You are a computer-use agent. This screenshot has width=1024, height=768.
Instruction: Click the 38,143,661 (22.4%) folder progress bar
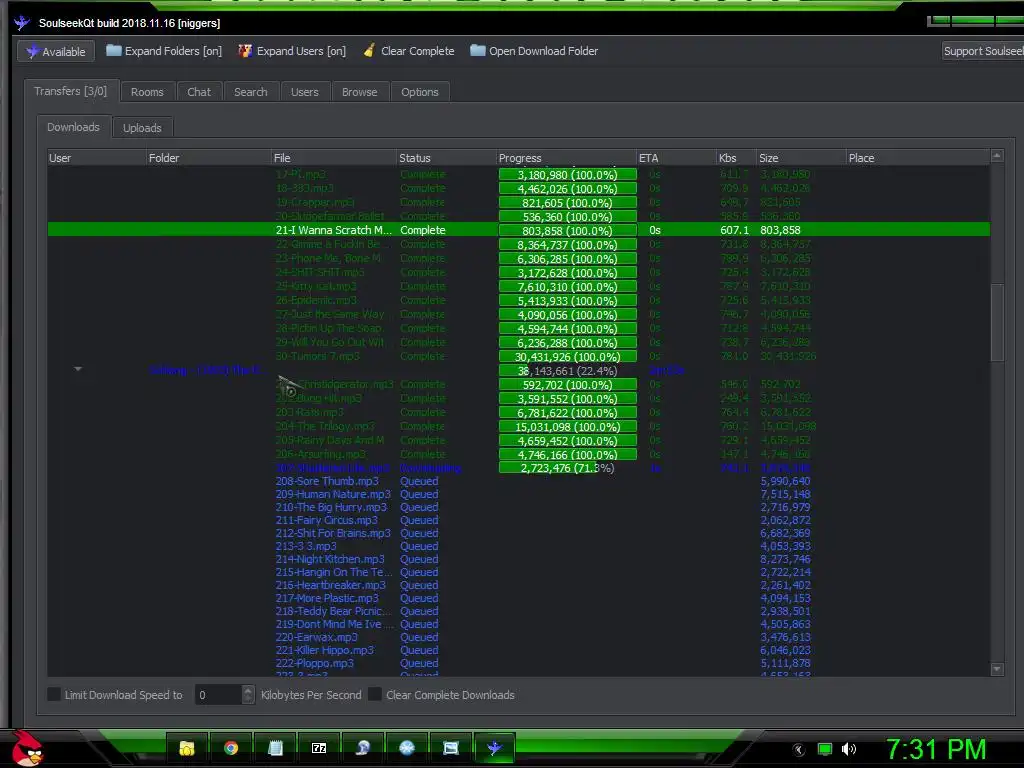click(x=567, y=371)
